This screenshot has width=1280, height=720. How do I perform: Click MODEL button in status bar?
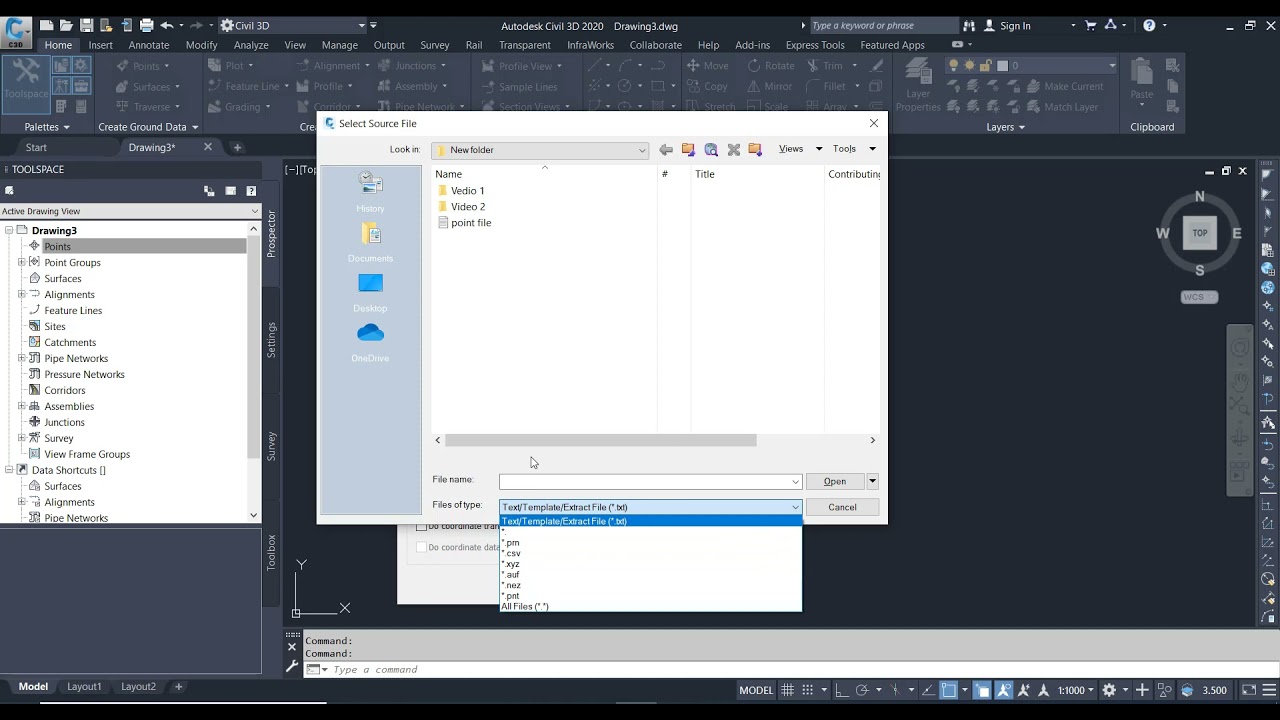coord(756,690)
